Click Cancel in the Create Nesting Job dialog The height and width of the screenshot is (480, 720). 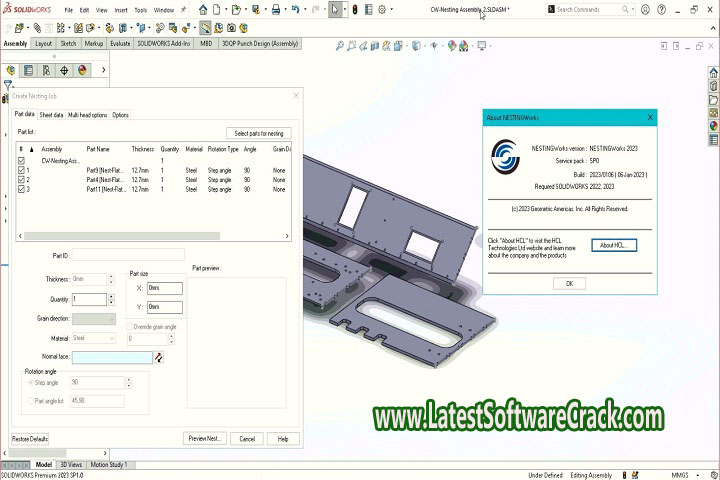tap(247, 439)
